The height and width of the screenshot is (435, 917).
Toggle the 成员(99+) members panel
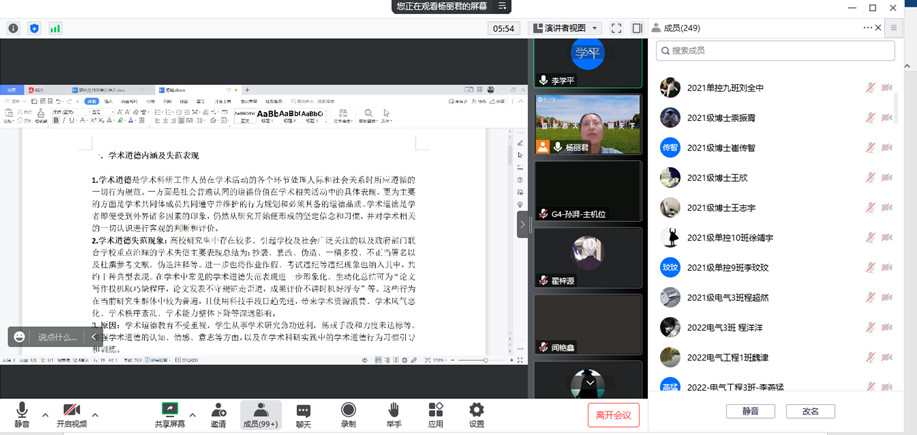(261, 415)
